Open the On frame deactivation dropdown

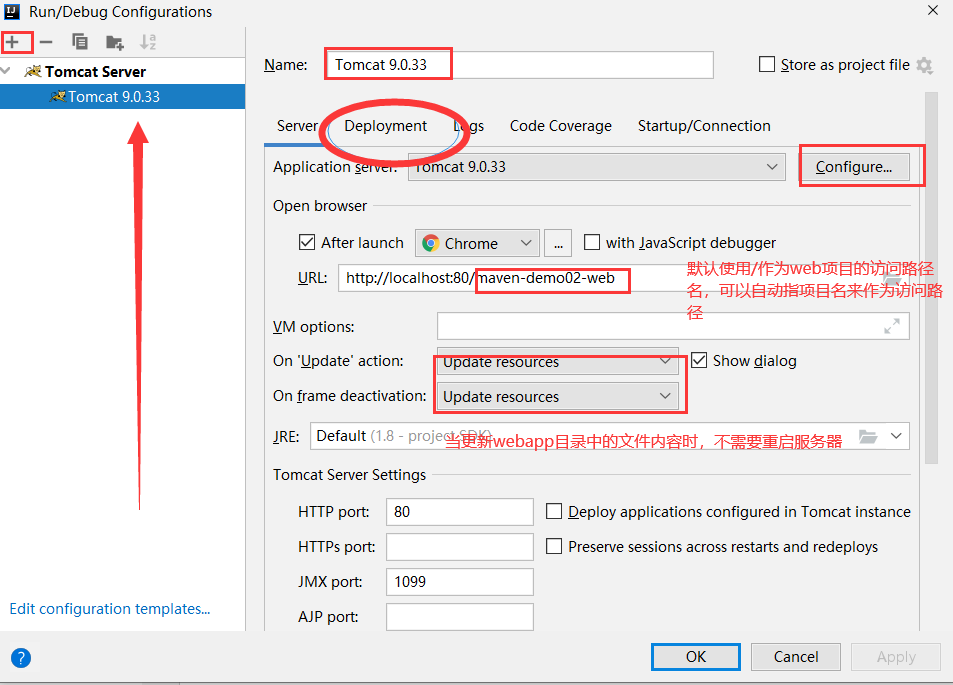tap(557, 396)
